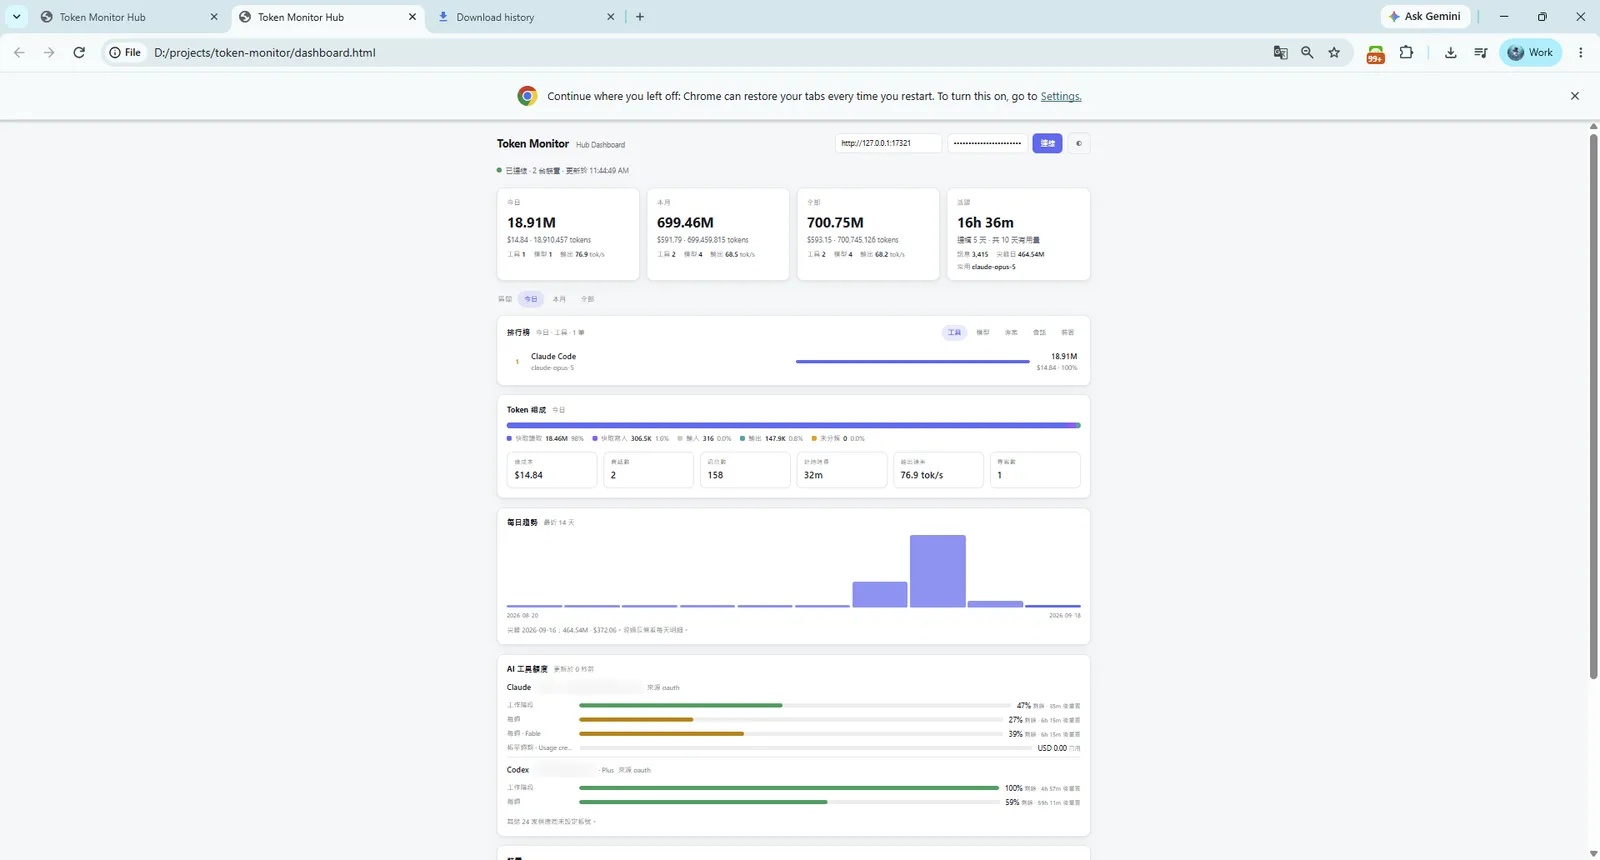Click the 32m duration cell
1600x860 pixels.
click(842, 470)
